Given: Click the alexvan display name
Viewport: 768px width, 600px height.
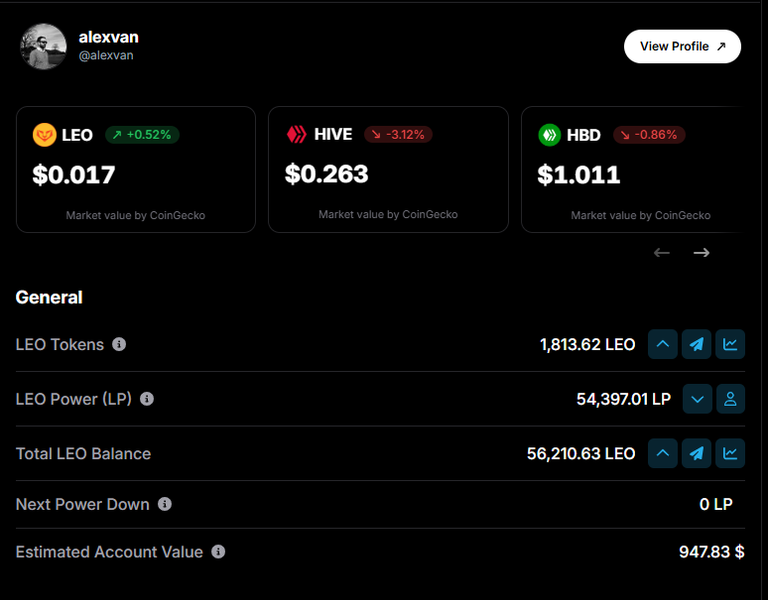Looking at the screenshot, I should (109, 37).
